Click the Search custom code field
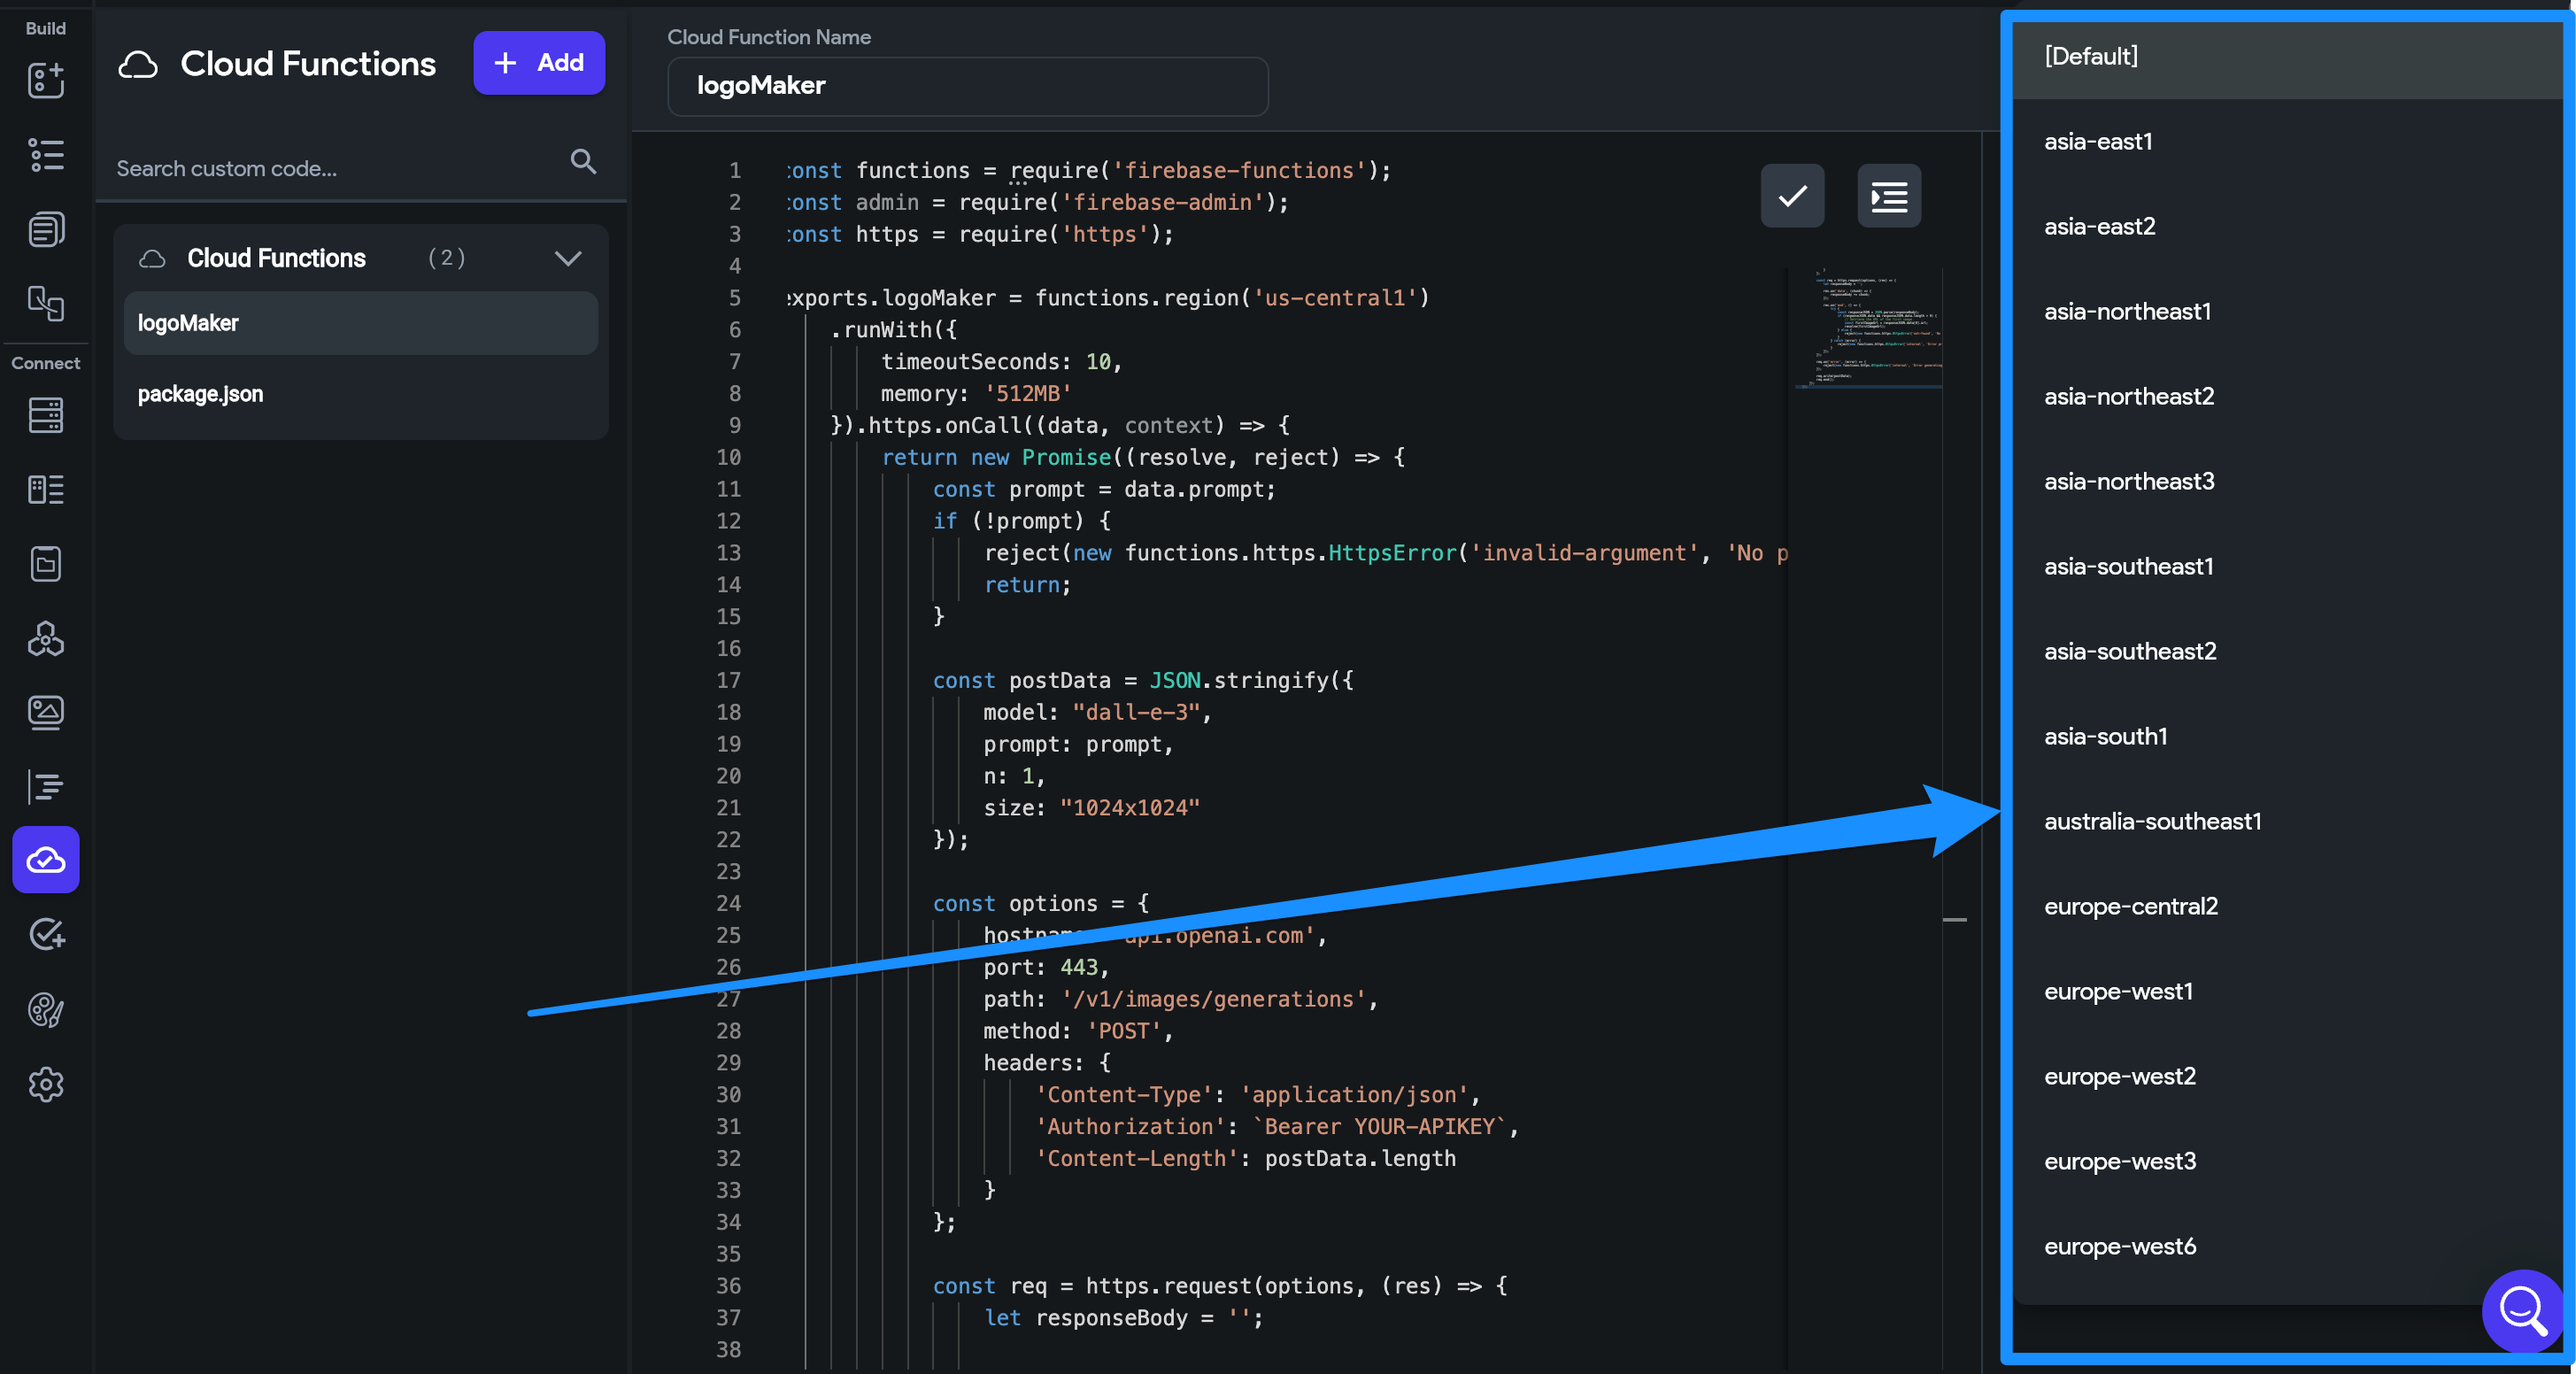2576x1374 pixels. coord(340,168)
